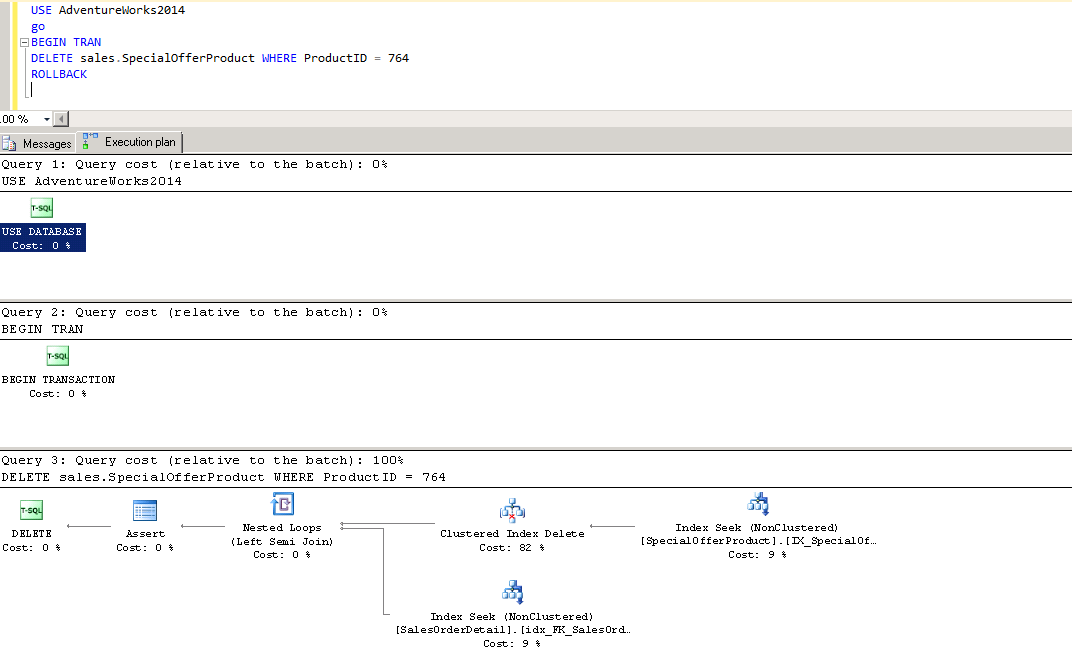Click the Query 3 cost header text
The width and height of the screenshot is (1072, 671).
pos(202,460)
